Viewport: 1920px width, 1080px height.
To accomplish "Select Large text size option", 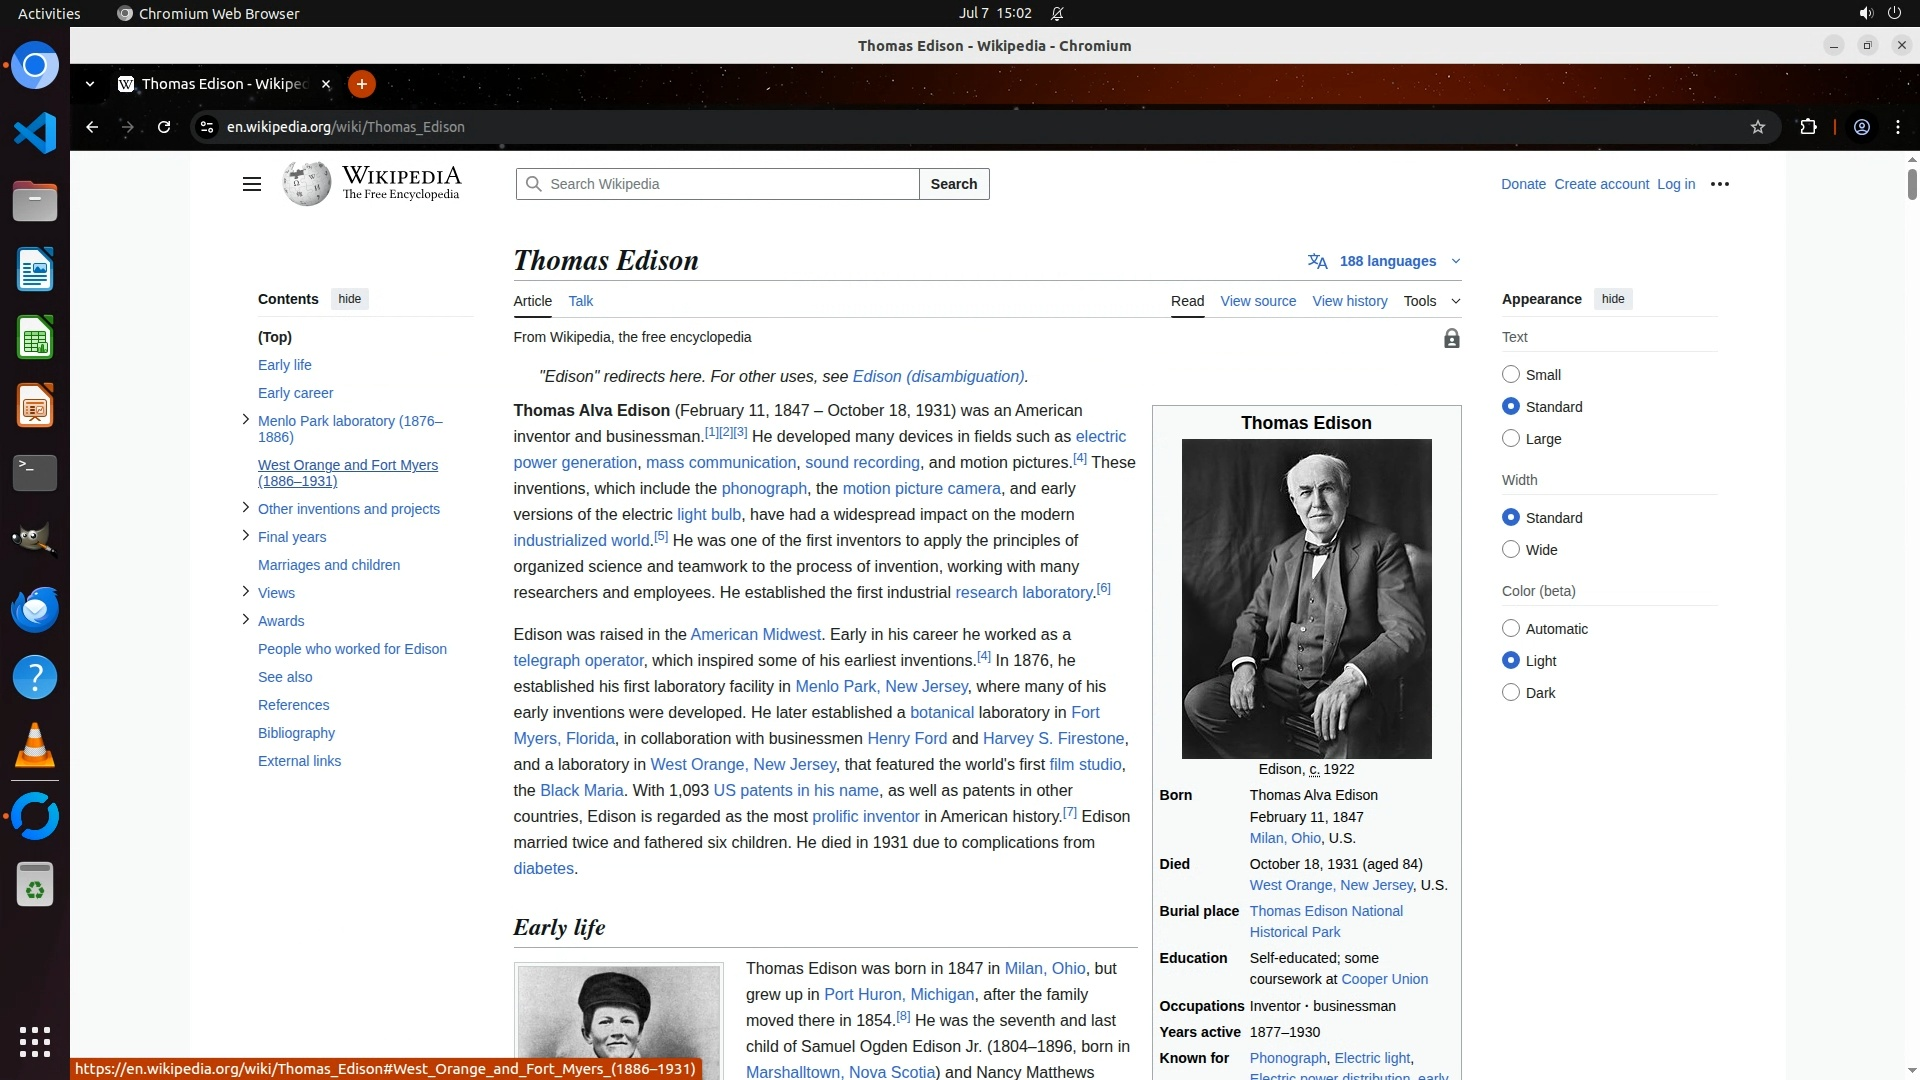I will tap(1511, 439).
